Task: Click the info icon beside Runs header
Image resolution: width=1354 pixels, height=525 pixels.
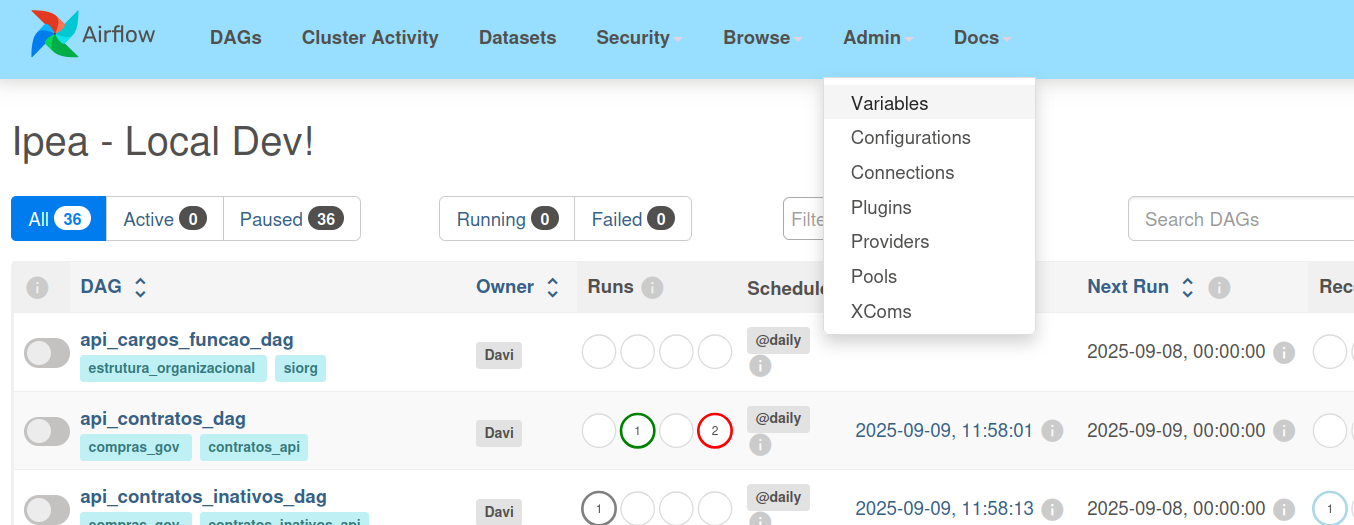Action: (x=652, y=288)
